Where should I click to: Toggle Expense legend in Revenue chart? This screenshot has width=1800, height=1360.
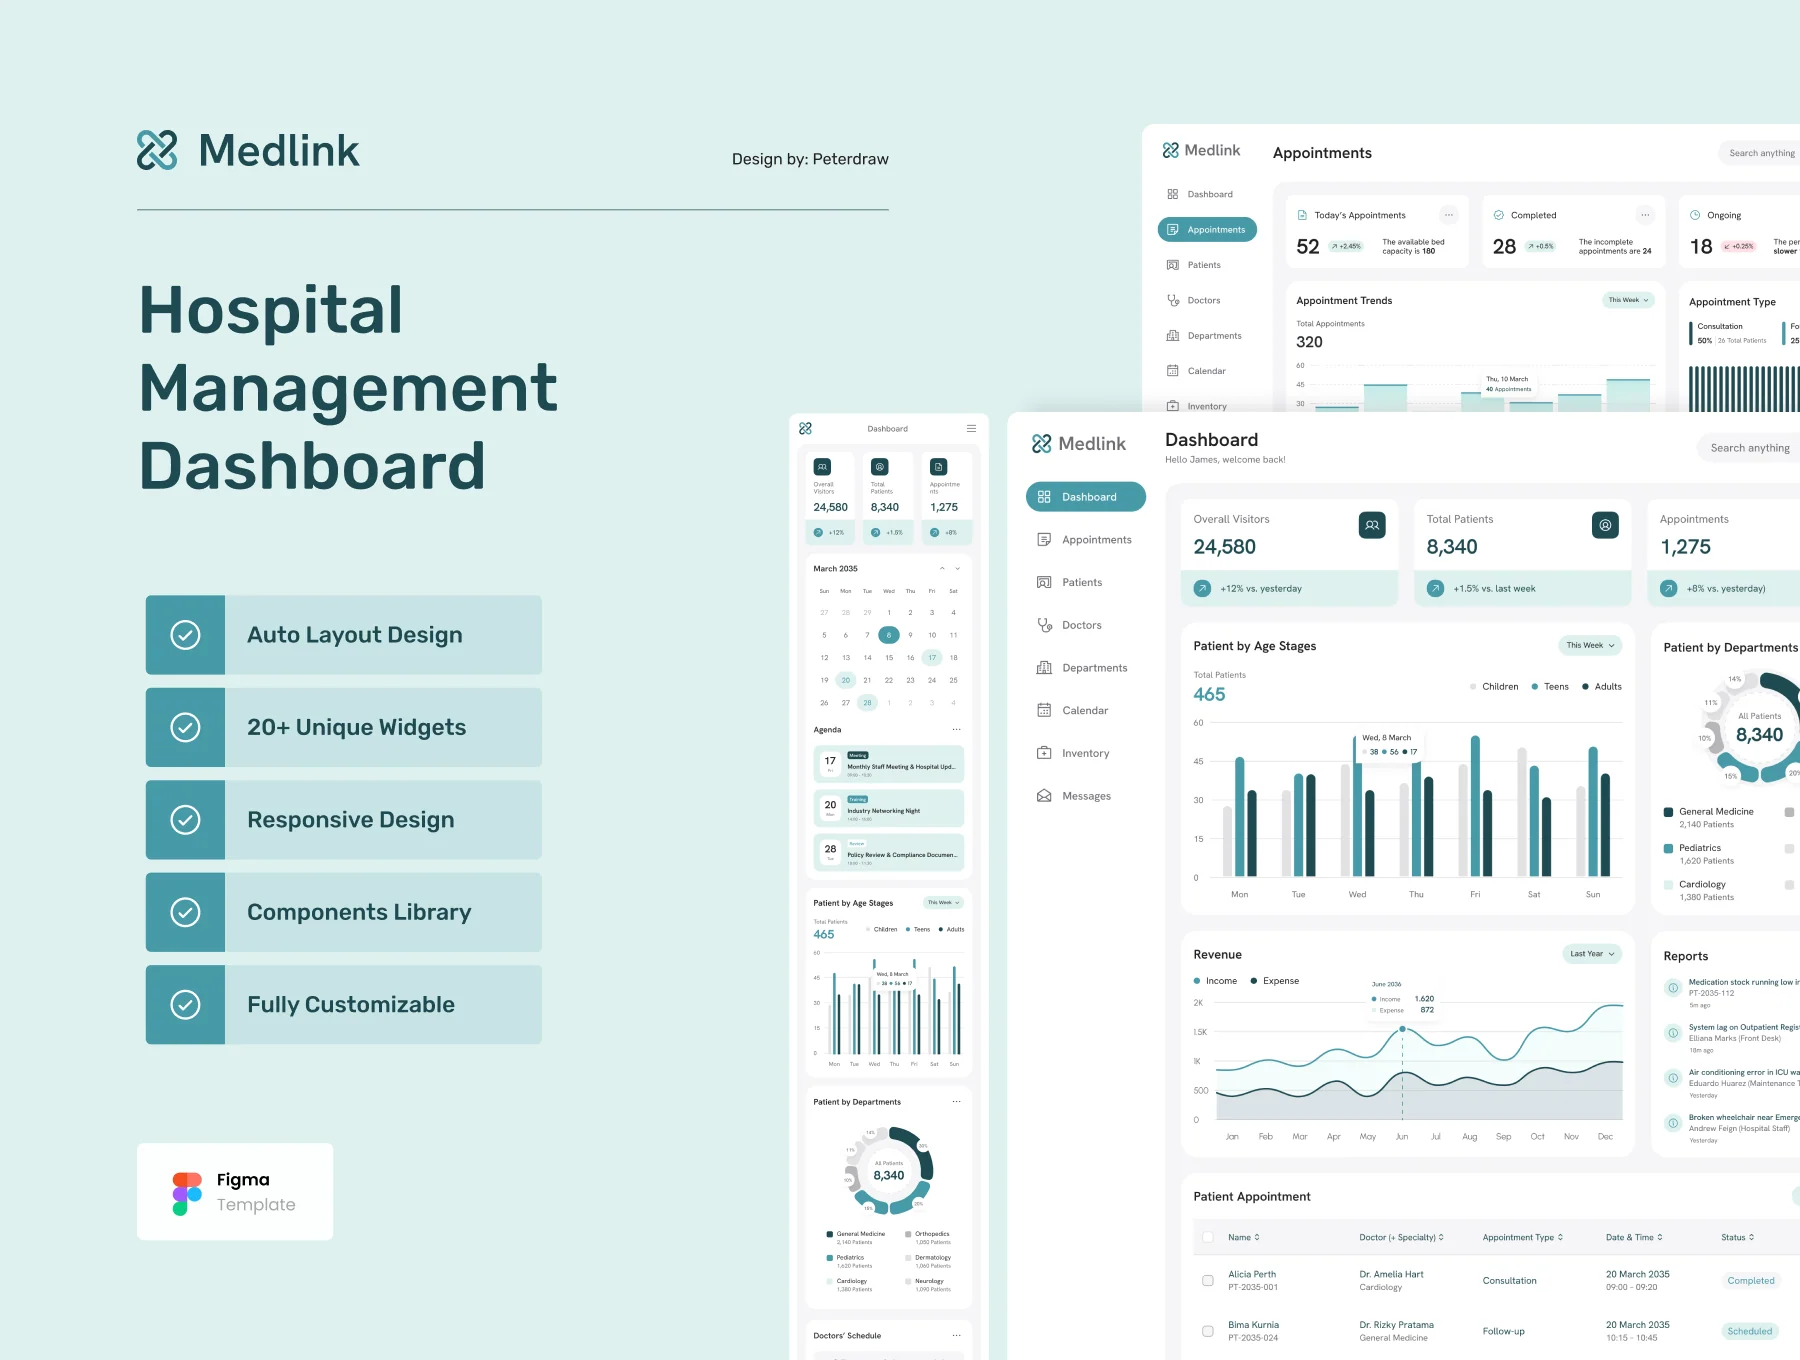[1275, 981]
